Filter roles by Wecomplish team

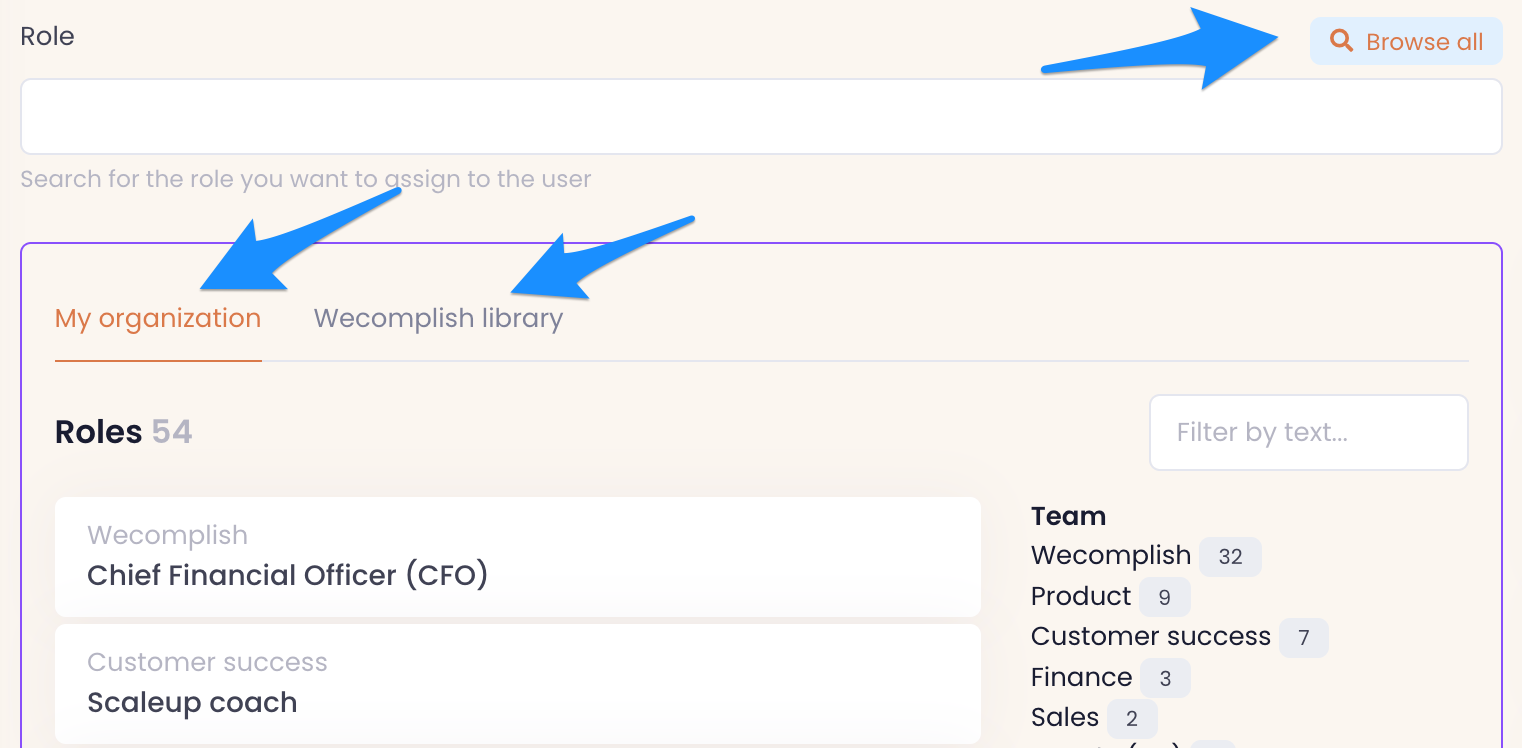pos(1110,555)
